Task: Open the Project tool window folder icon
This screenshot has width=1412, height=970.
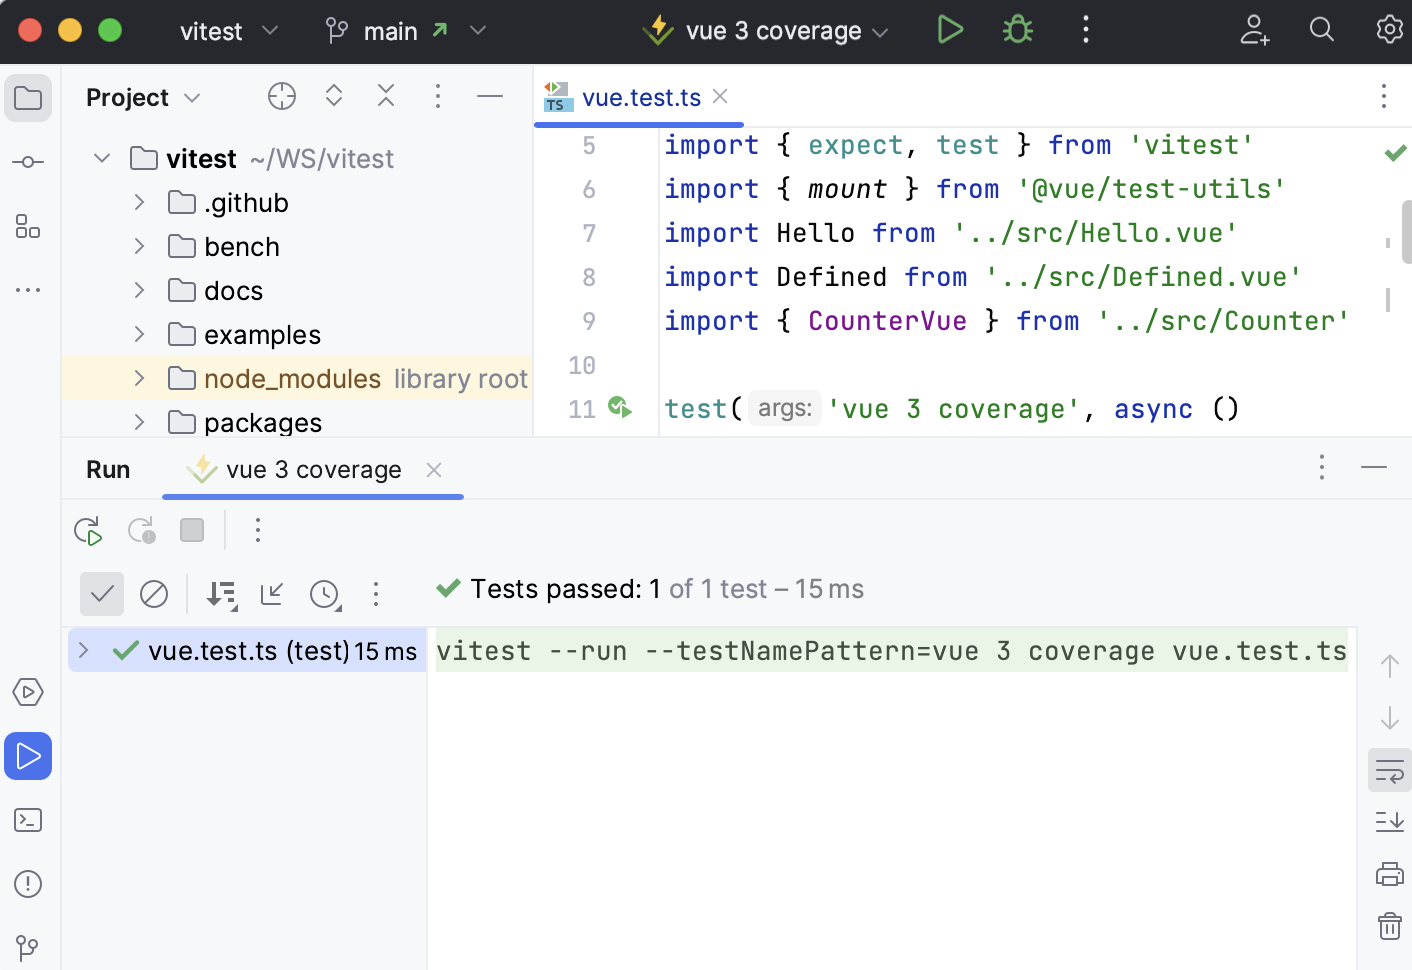Action: coord(28,98)
